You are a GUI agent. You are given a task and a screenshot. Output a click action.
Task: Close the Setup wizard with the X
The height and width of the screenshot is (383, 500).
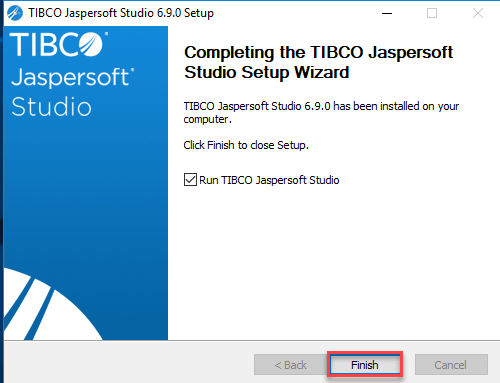[x=478, y=13]
